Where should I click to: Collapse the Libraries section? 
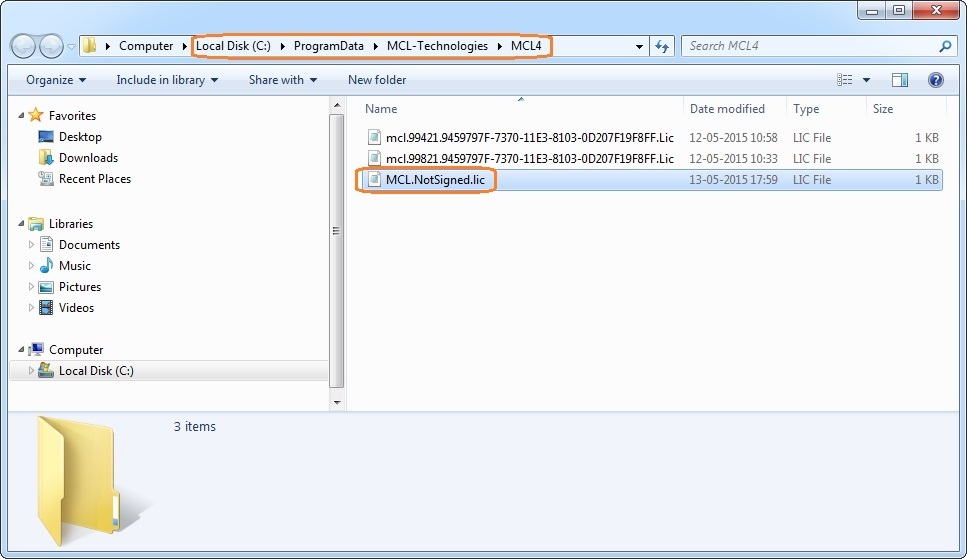(21, 223)
